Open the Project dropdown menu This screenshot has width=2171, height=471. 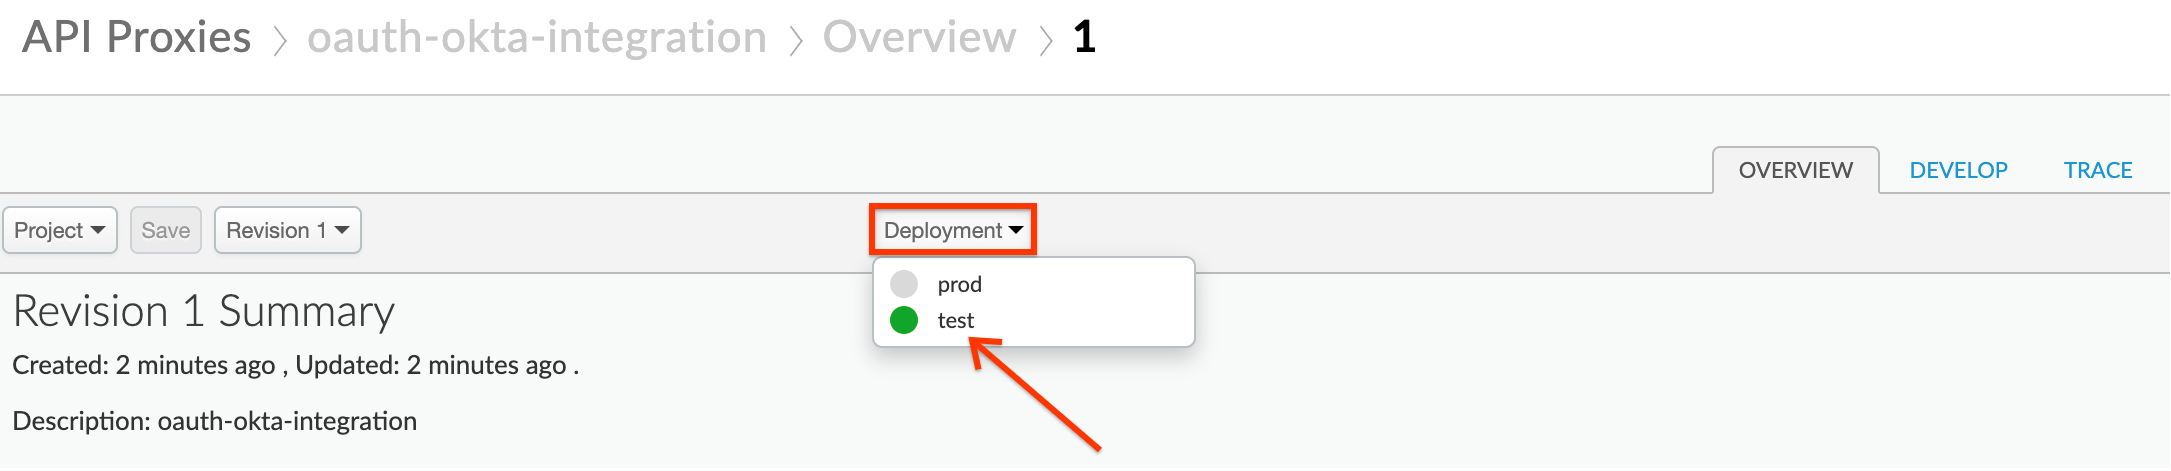(x=60, y=230)
